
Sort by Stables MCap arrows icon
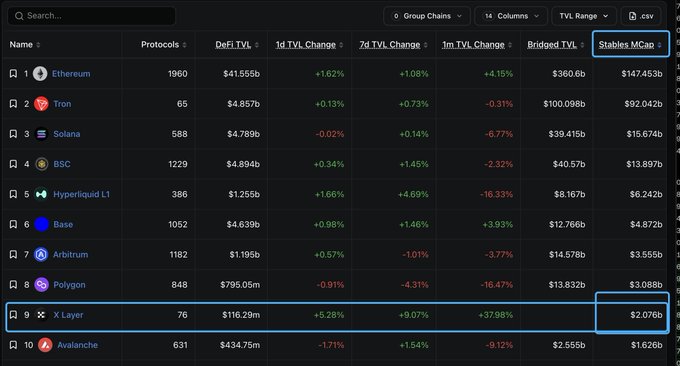[x=659, y=45]
